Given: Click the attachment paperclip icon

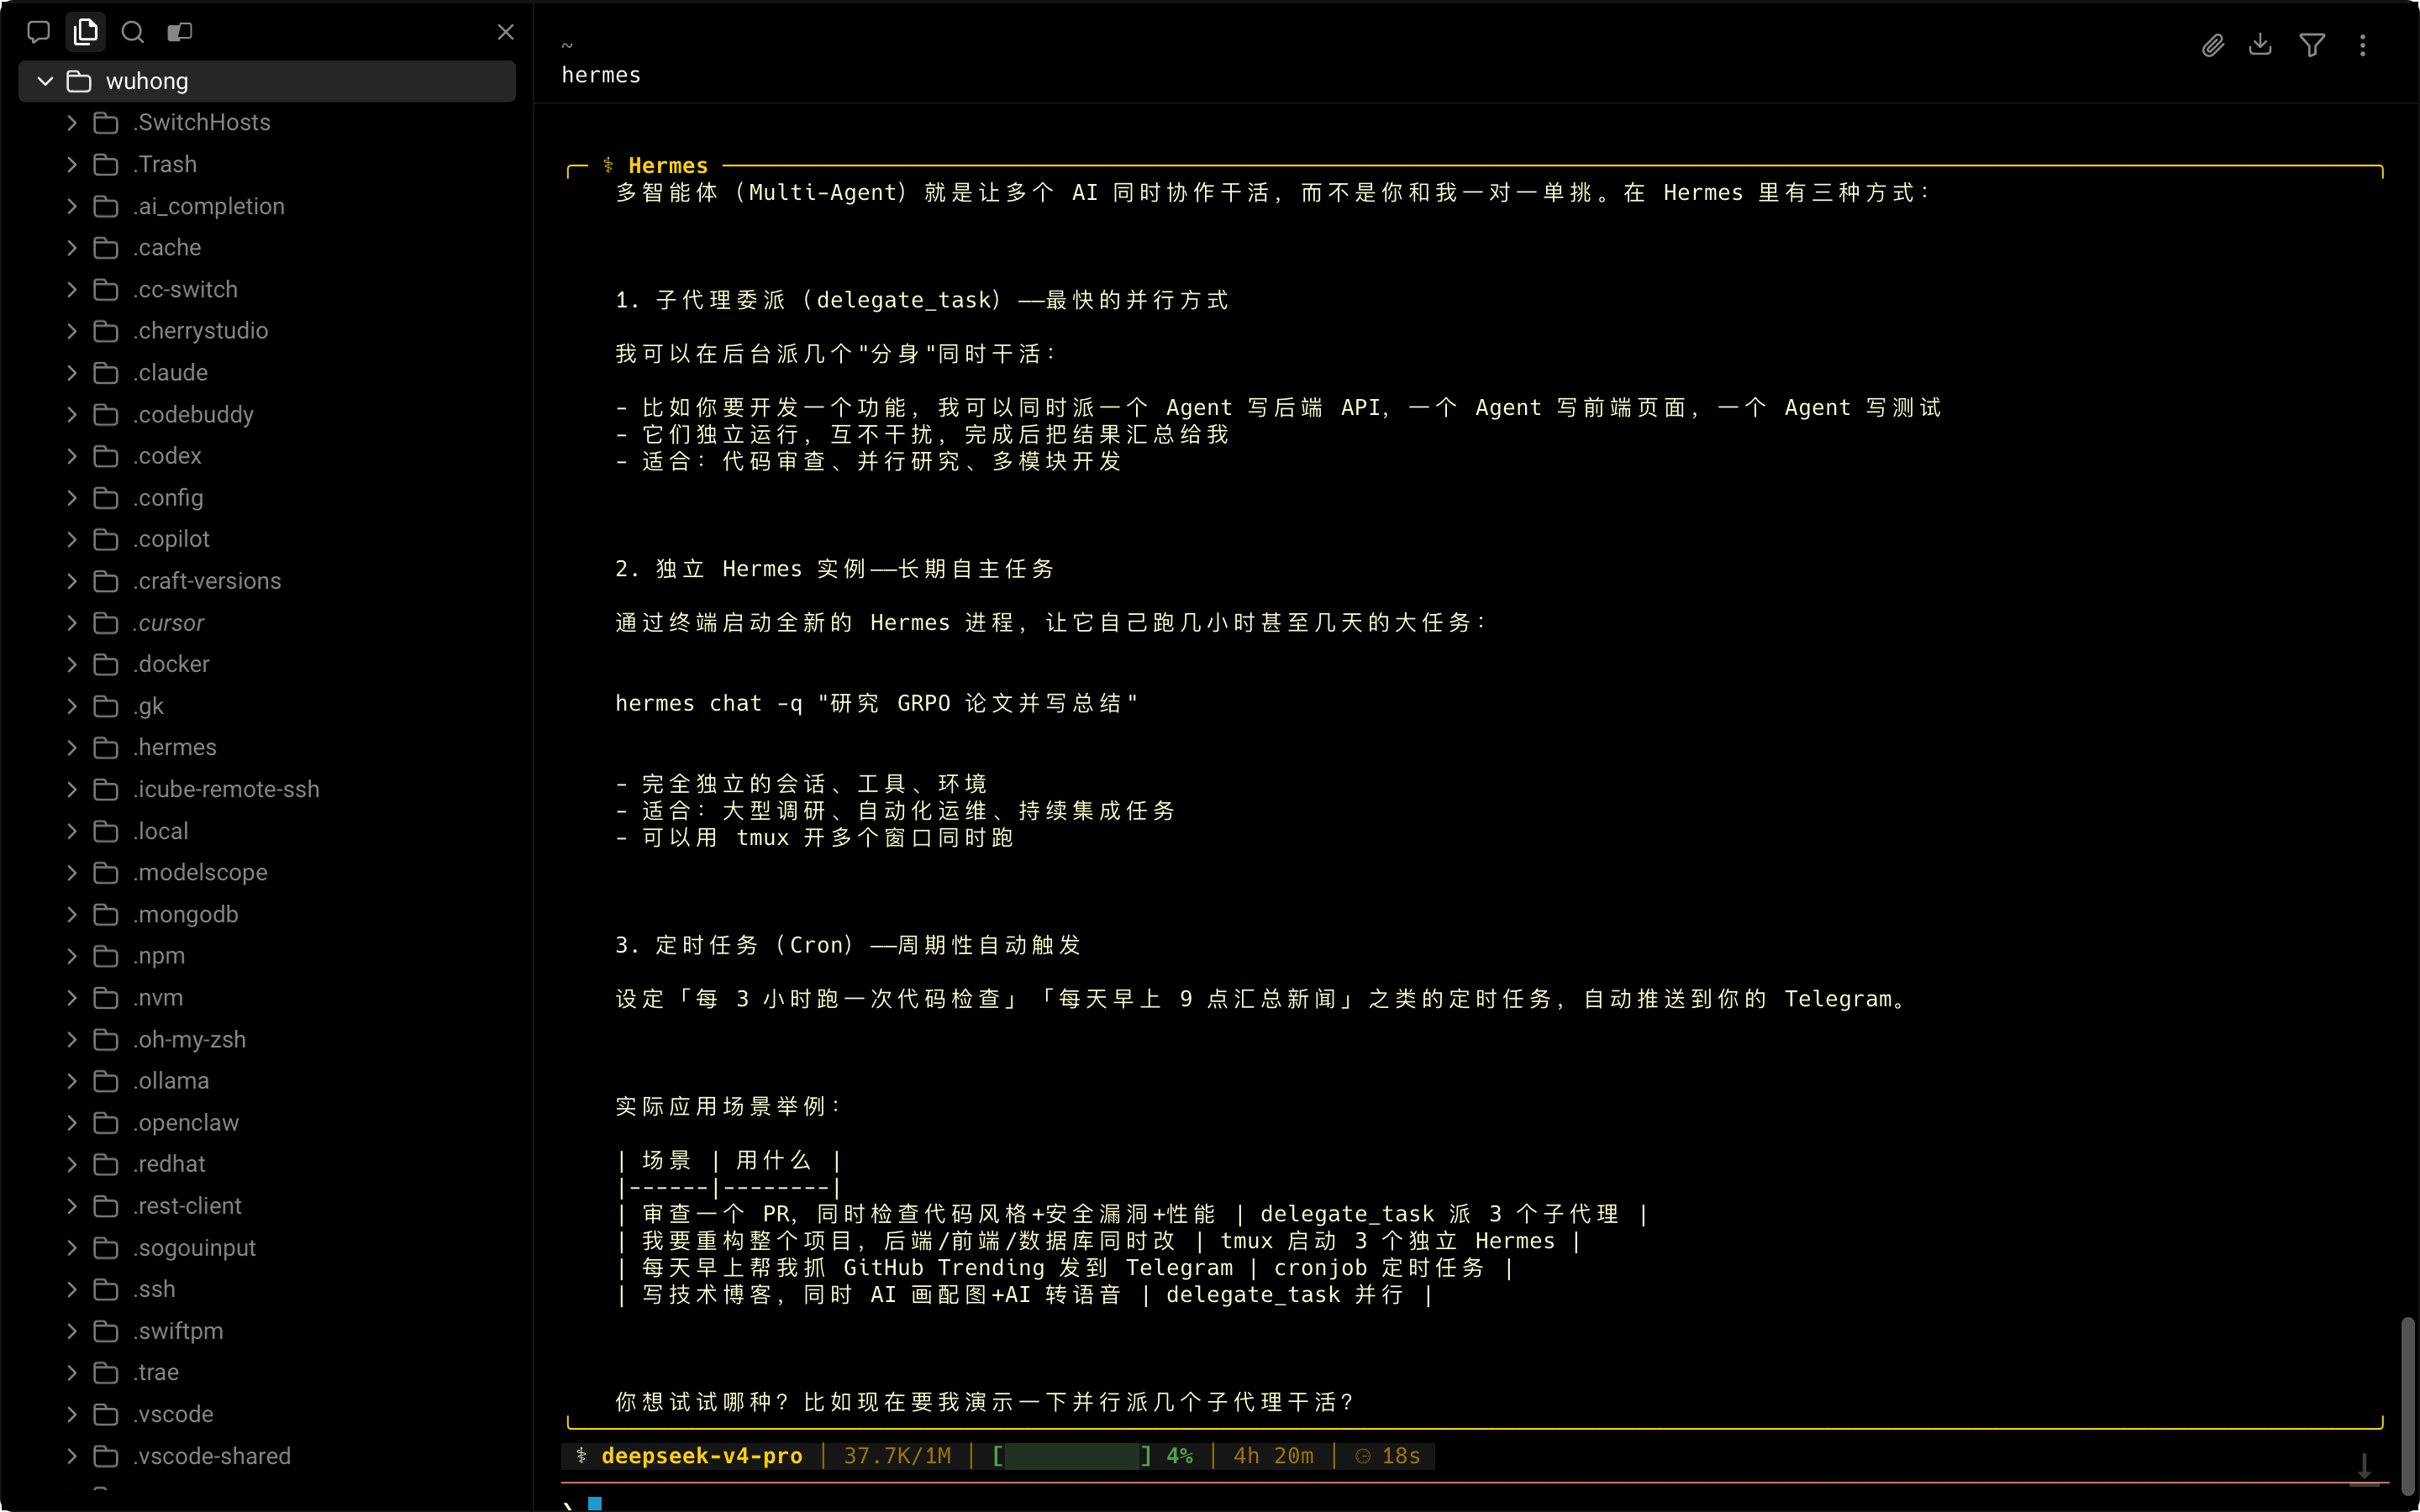Looking at the screenshot, I should (x=2213, y=45).
